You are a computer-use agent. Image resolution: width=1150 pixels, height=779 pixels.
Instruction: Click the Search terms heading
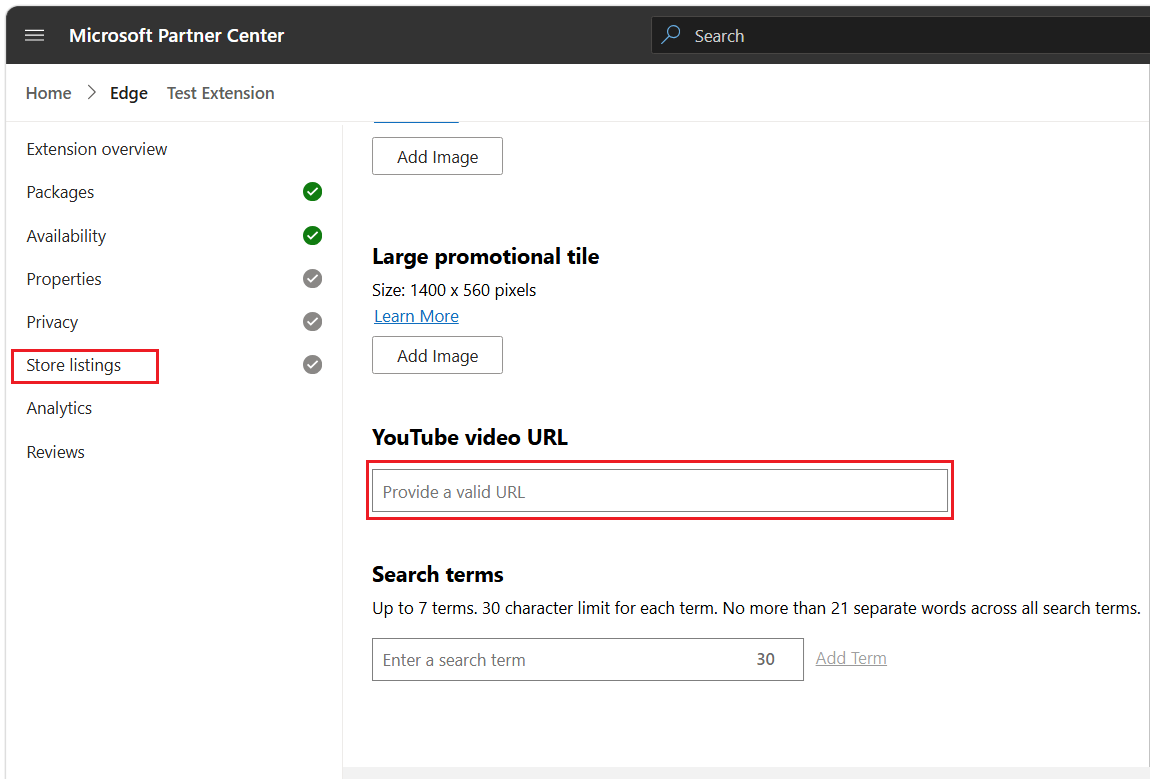(x=438, y=574)
